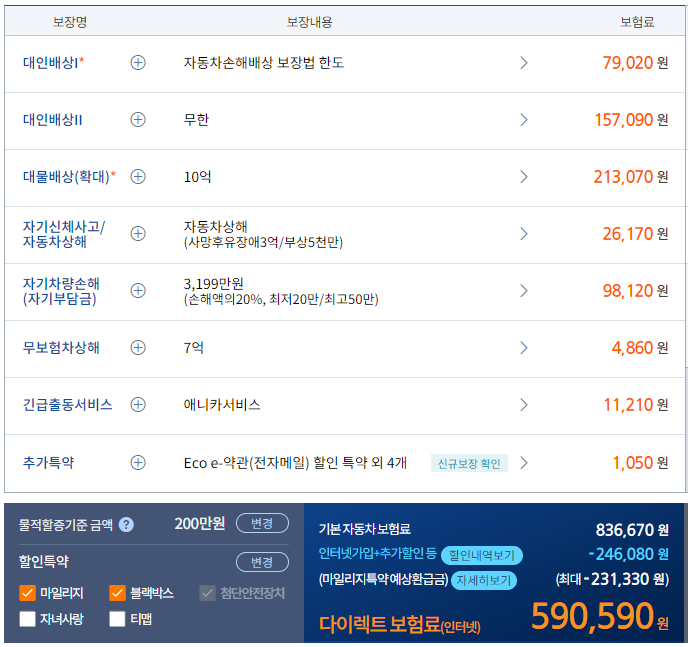Check the 티맵 discount checkbox
Image resolution: width=688 pixels, height=647 pixels.
point(117,619)
